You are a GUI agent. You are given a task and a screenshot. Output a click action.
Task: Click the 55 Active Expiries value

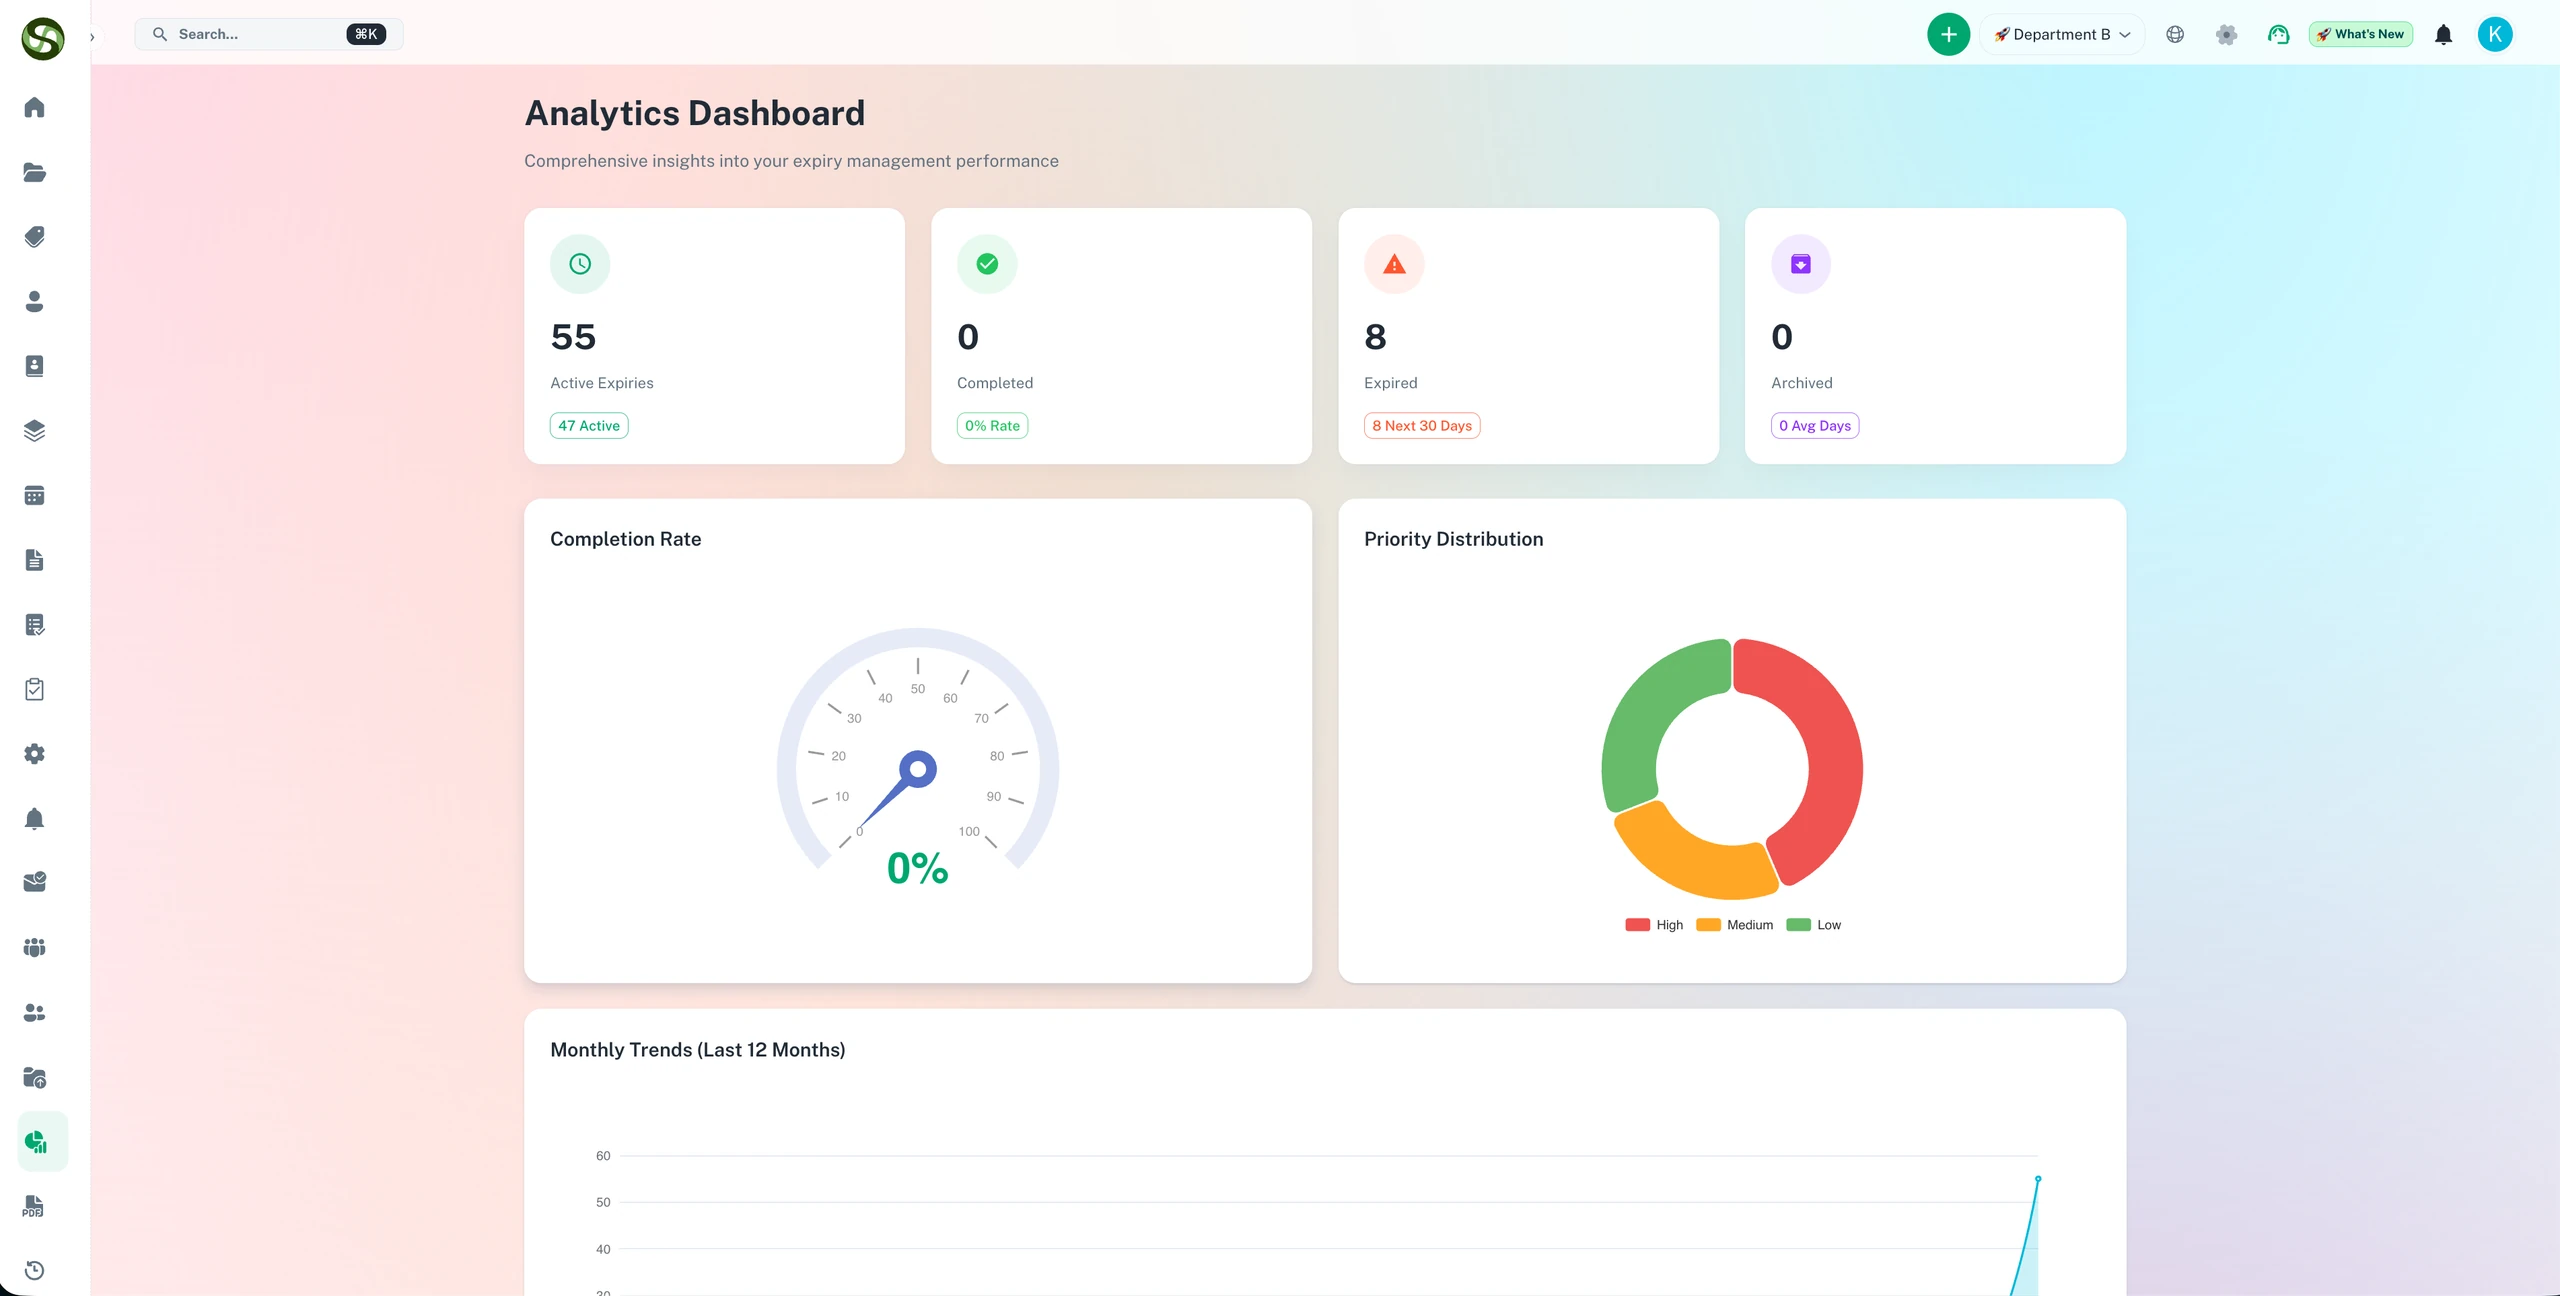(x=573, y=337)
